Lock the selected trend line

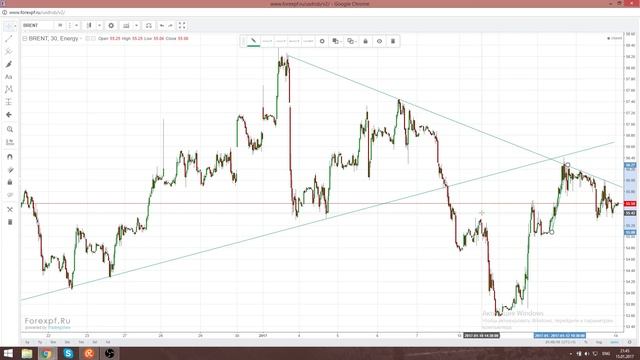tap(366, 41)
